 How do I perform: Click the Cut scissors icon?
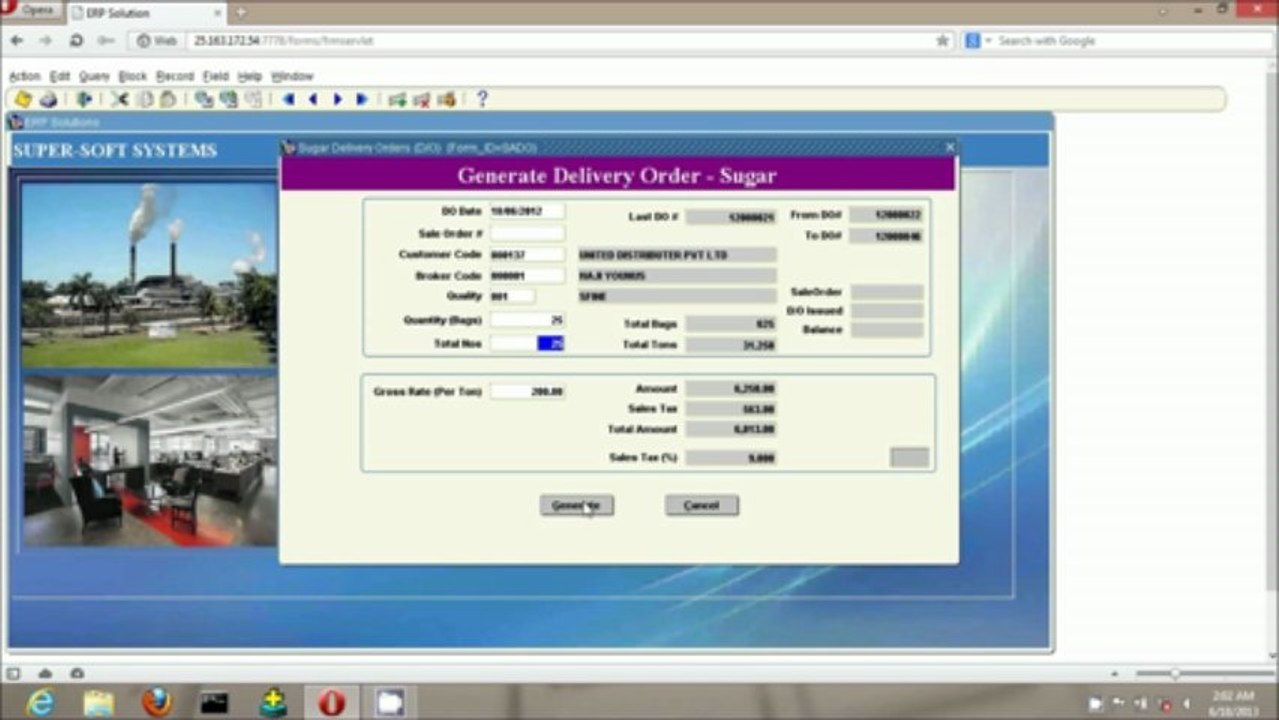pyautogui.click(x=120, y=99)
